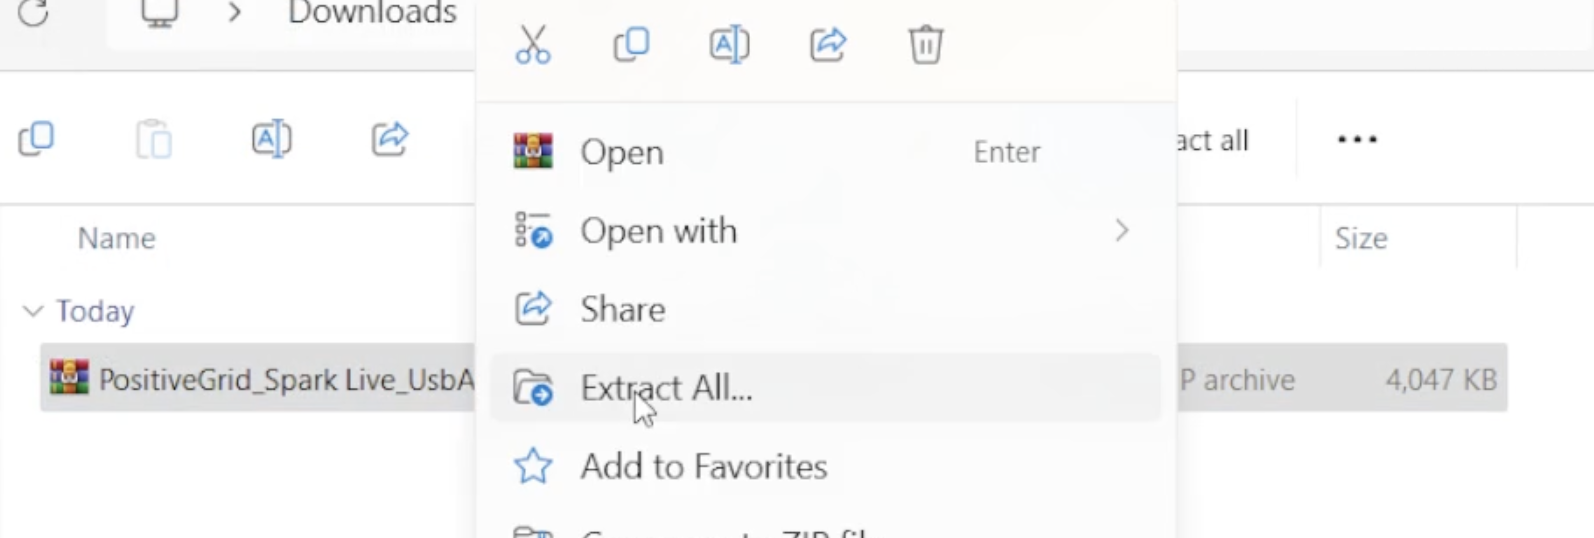Viewport: 1594px width, 538px height.
Task: Expand breadcrumb chevron before Downloads
Action: point(235,13)
